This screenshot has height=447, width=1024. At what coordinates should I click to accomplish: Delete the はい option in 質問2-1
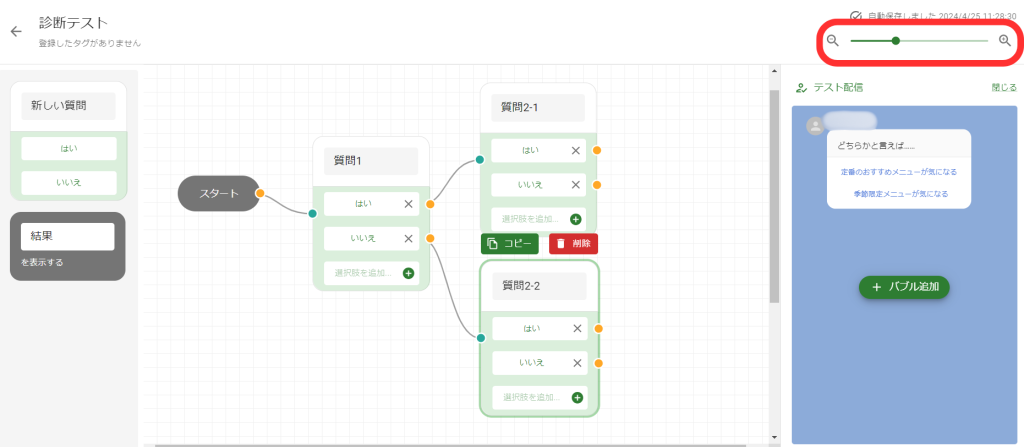click(x=575, y=151)
